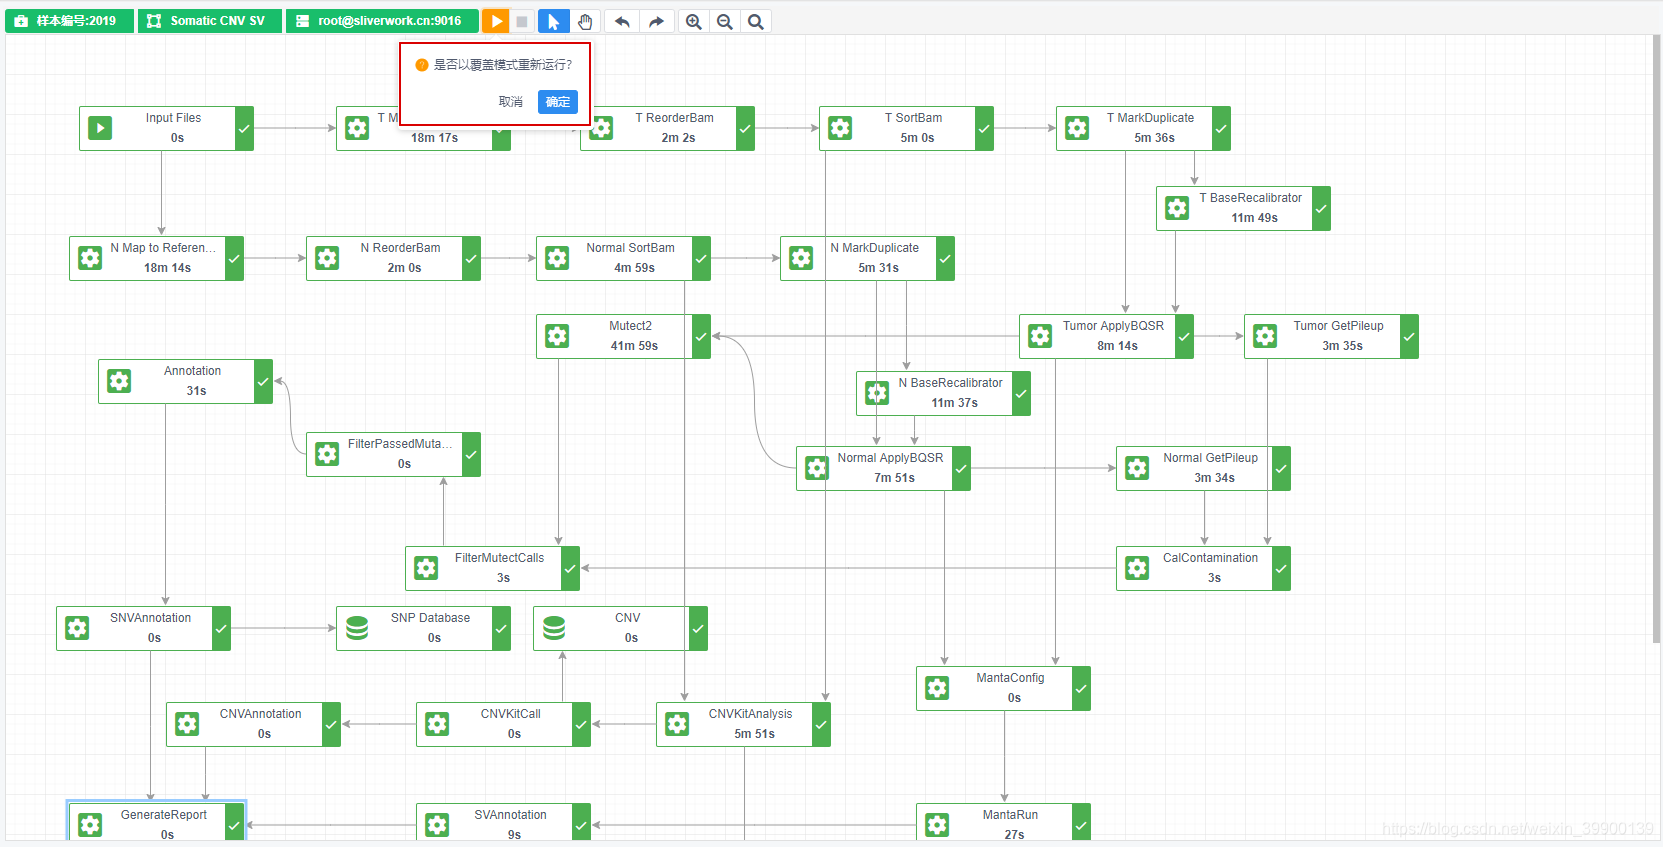Click the T MarkDuplicate gear icon
The image size is (1663, 847).
point(1077,128)
